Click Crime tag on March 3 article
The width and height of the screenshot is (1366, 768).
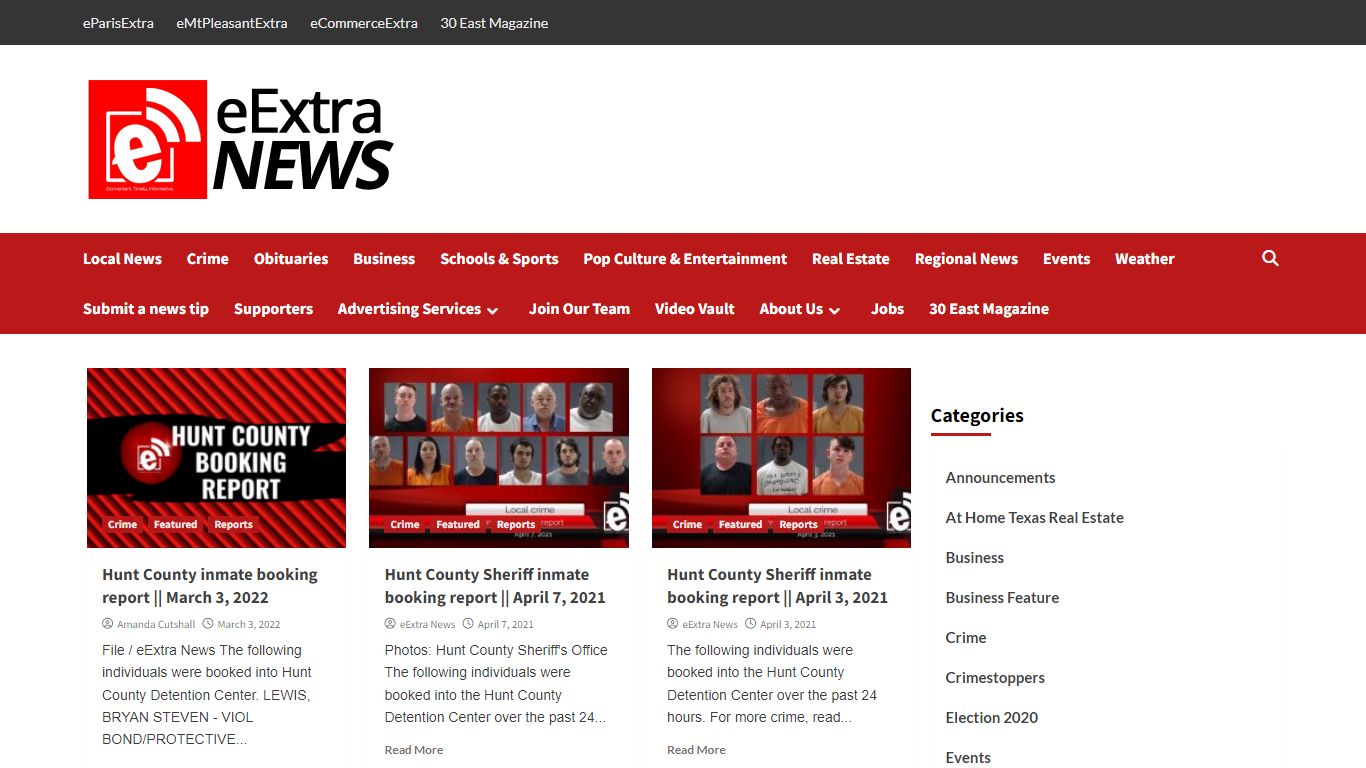tap(123, 524)
